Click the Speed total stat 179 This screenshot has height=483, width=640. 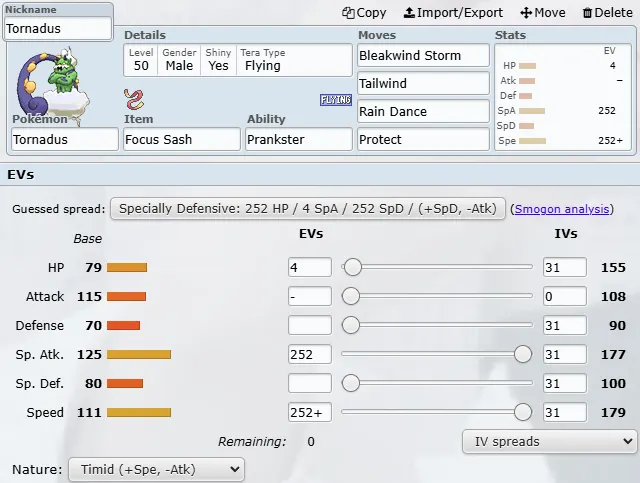[x=613, y=412]
